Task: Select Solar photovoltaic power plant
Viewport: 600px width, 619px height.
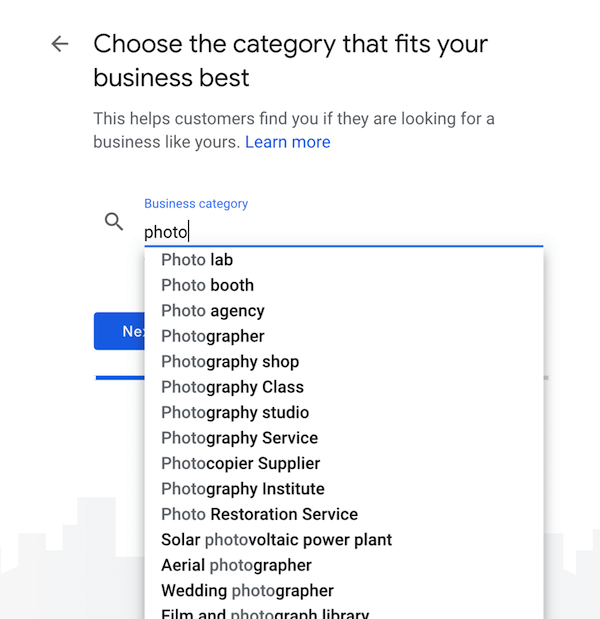Action: 344,540
